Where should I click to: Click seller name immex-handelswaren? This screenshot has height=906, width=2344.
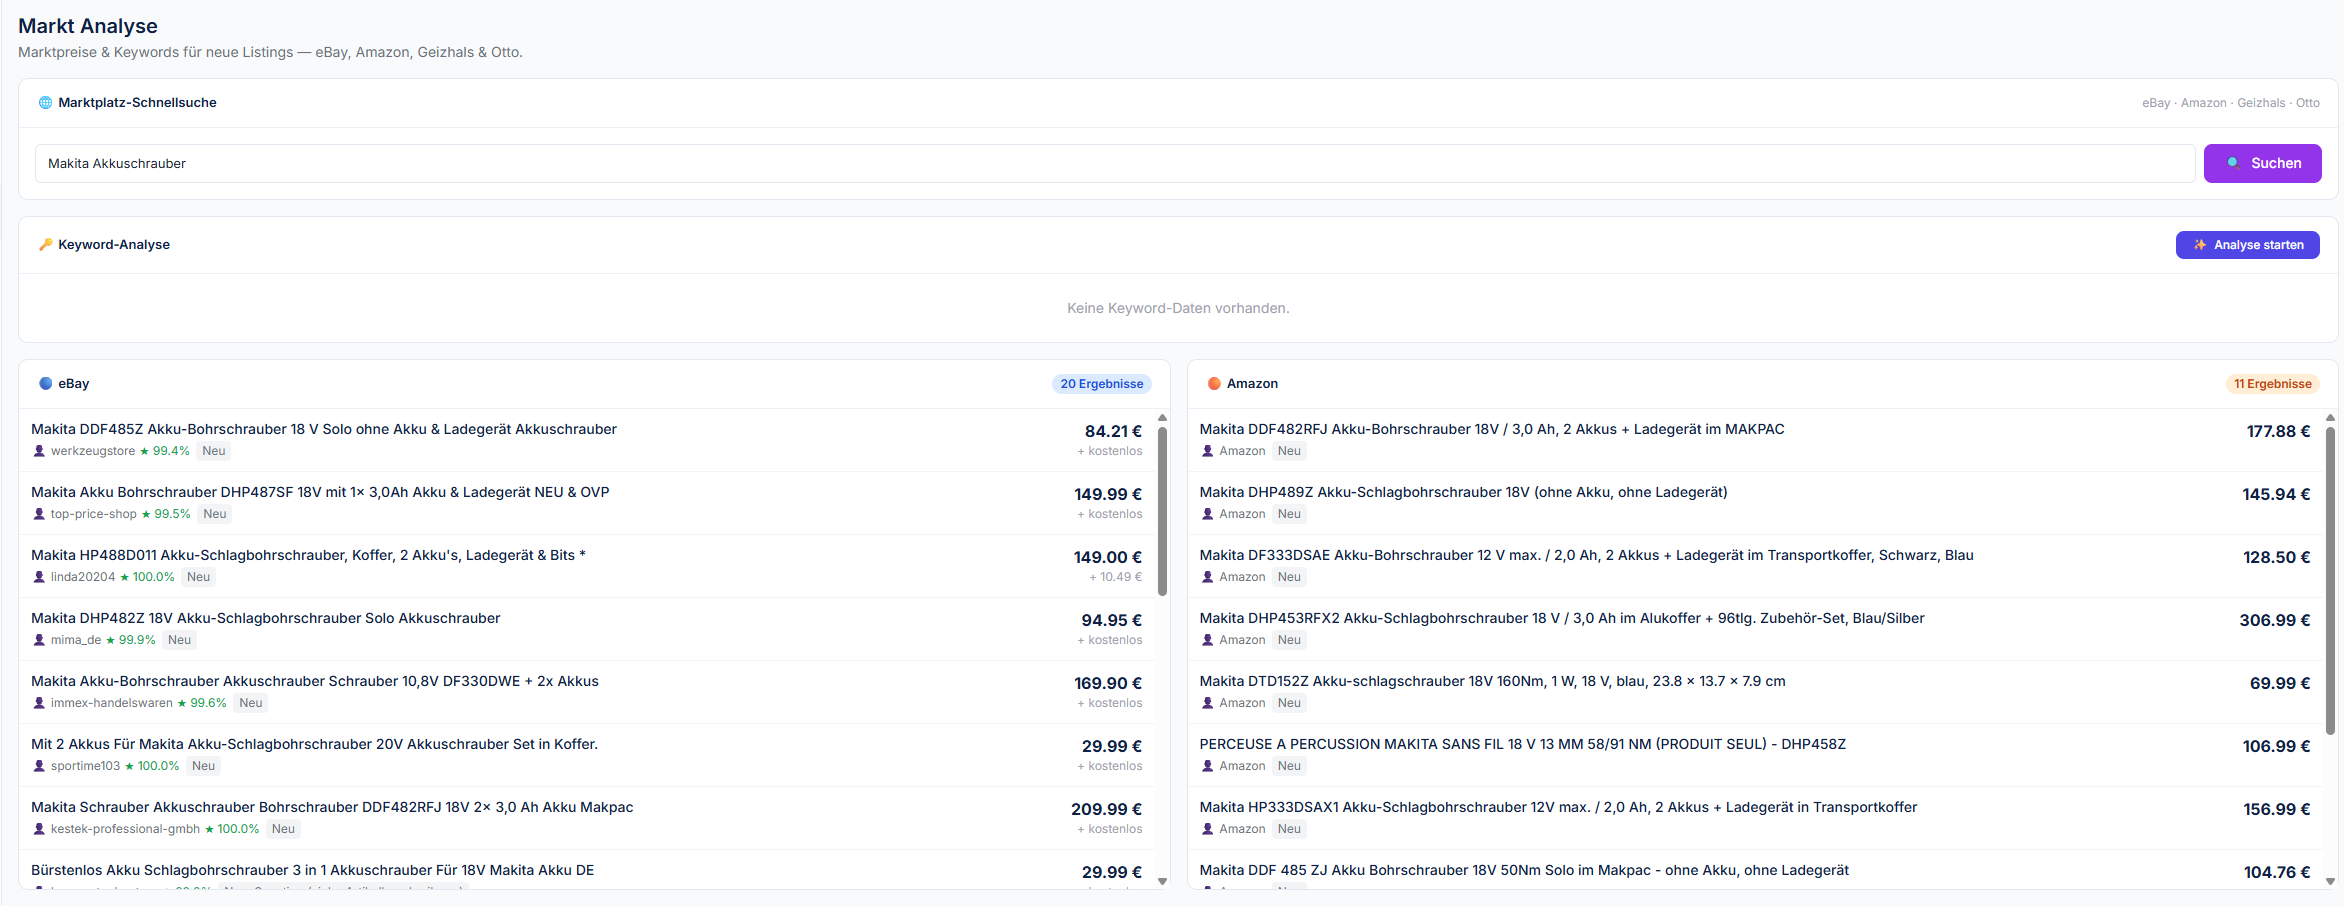(112, 703)
